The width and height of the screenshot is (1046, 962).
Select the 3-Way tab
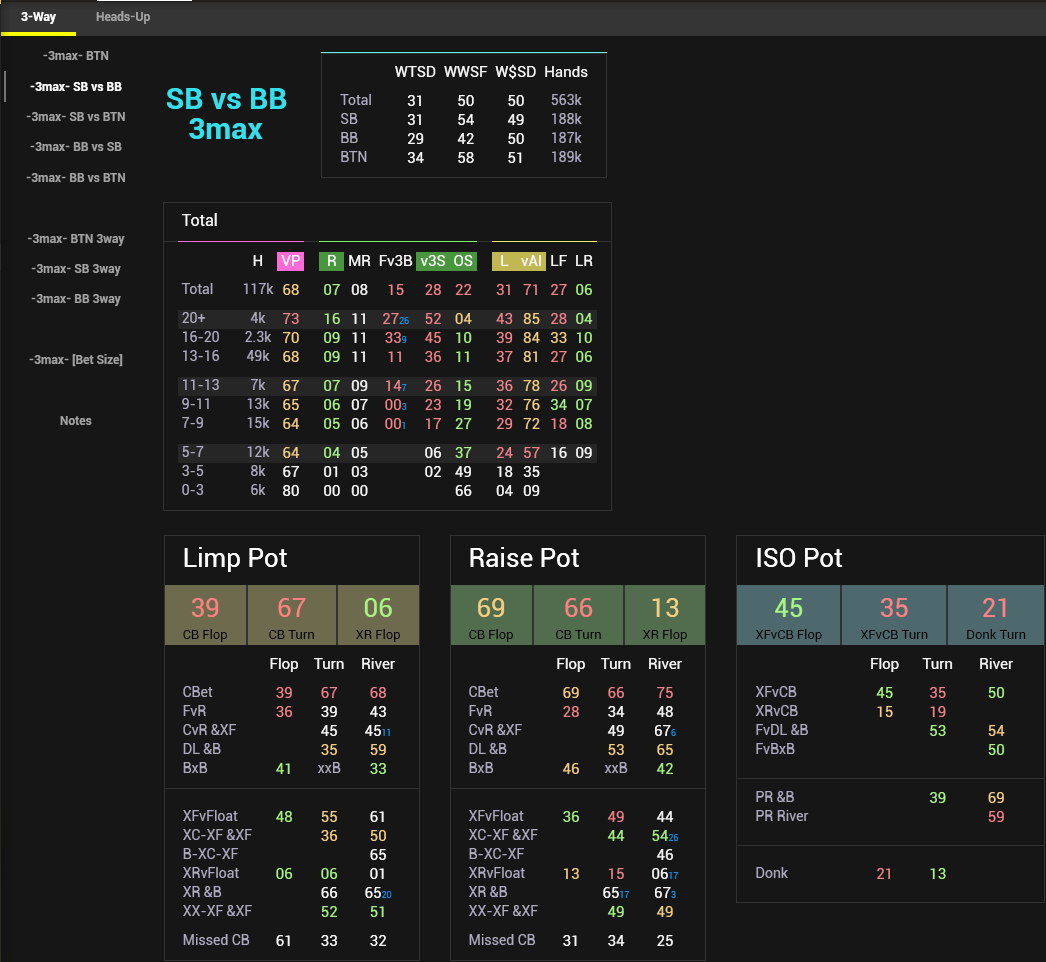coord(38,17)
